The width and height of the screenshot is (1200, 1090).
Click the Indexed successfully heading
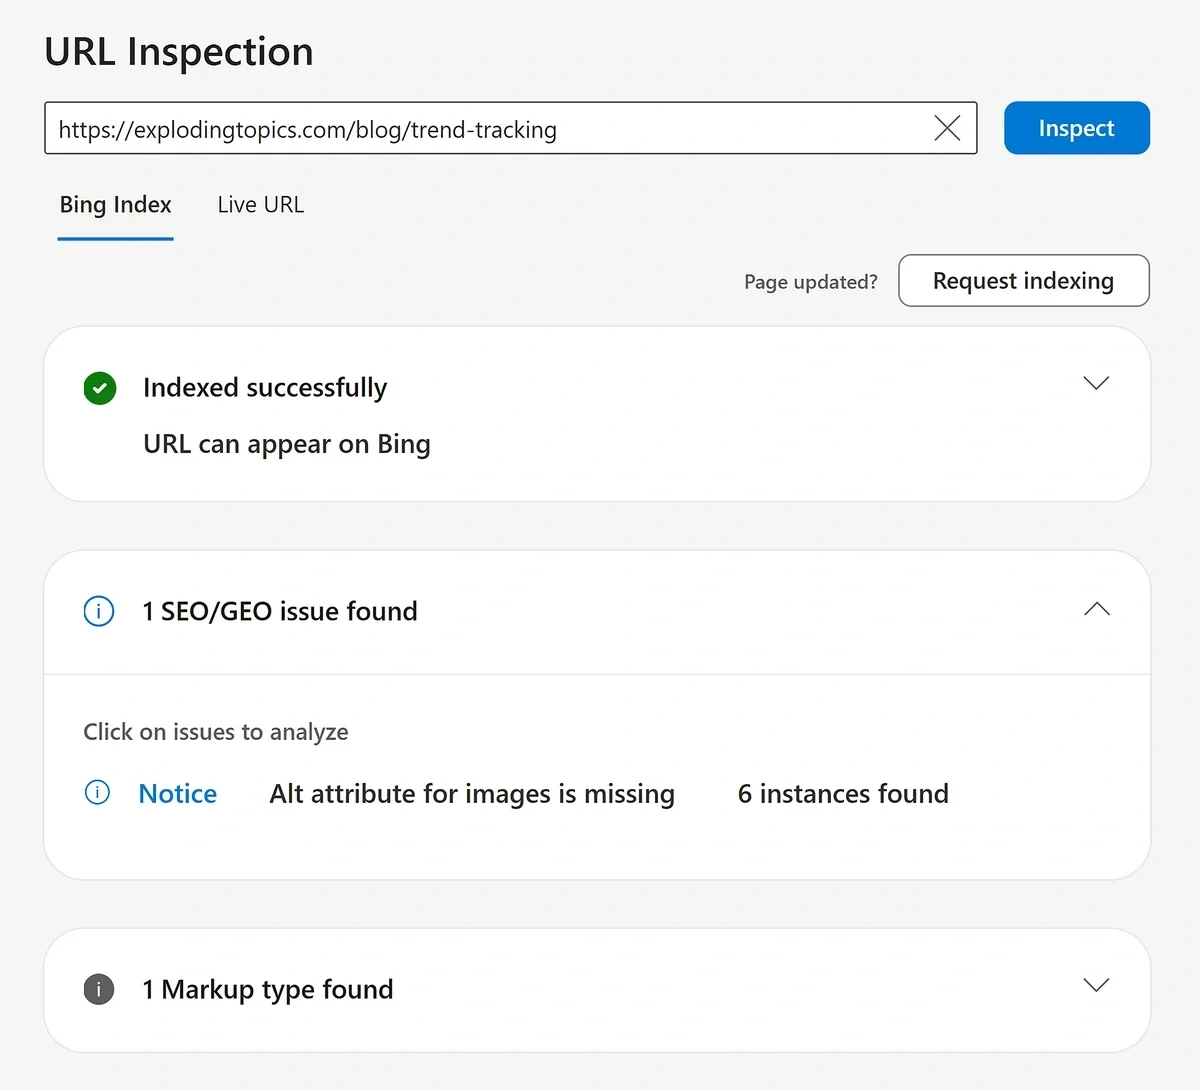tap(265, 388)
